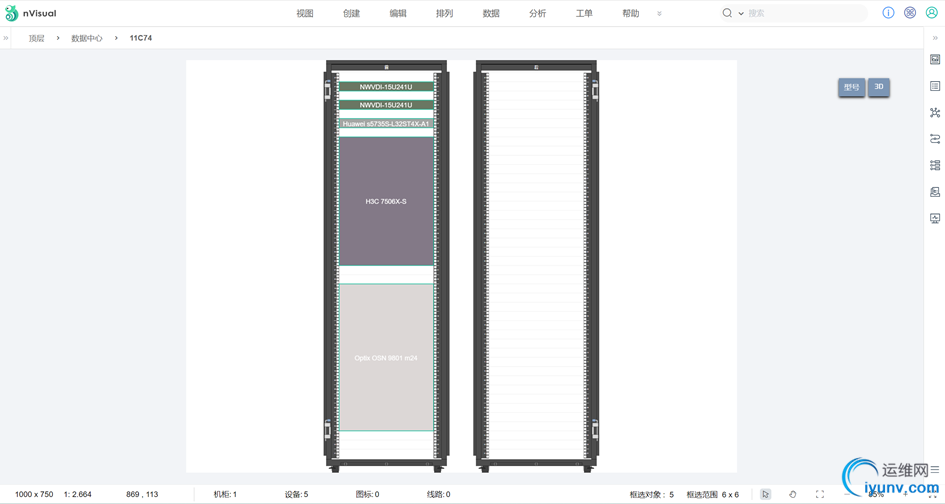Click the fit-to-screen icon in status bar
The image size is (945, 504).
tap(820, 494)
